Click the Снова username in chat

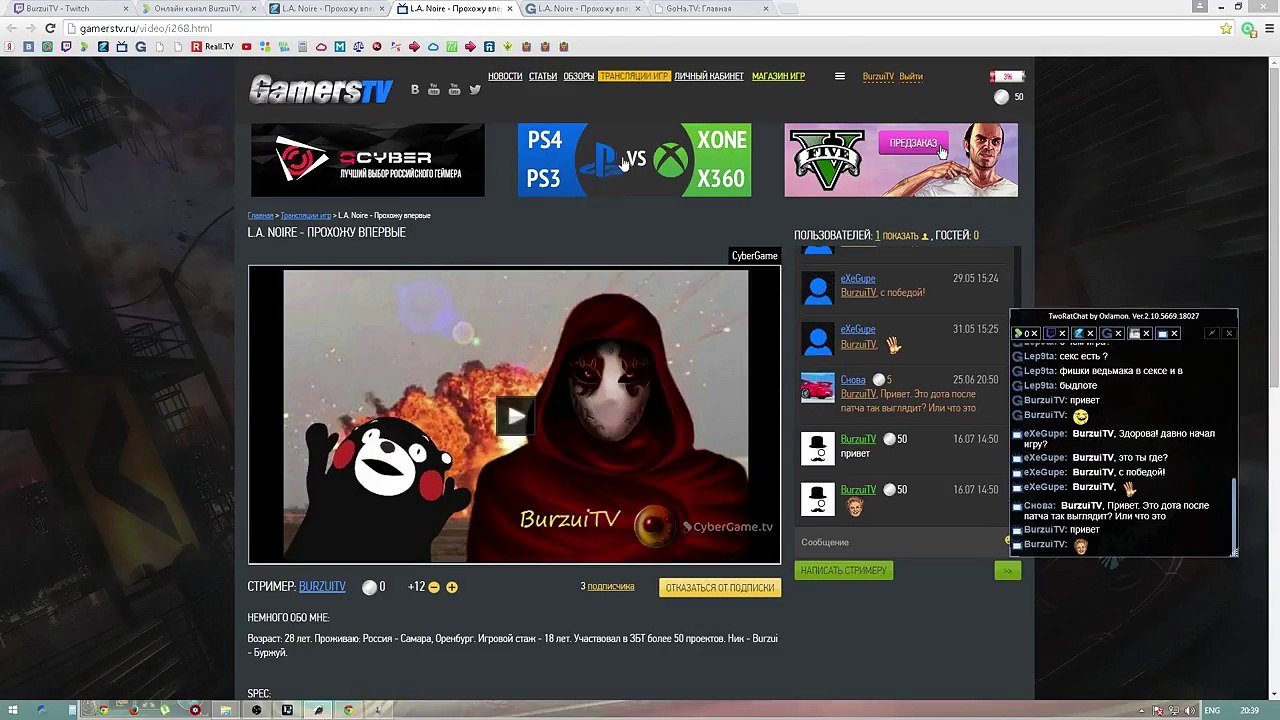pyautogui.click(x=853, y=380)
